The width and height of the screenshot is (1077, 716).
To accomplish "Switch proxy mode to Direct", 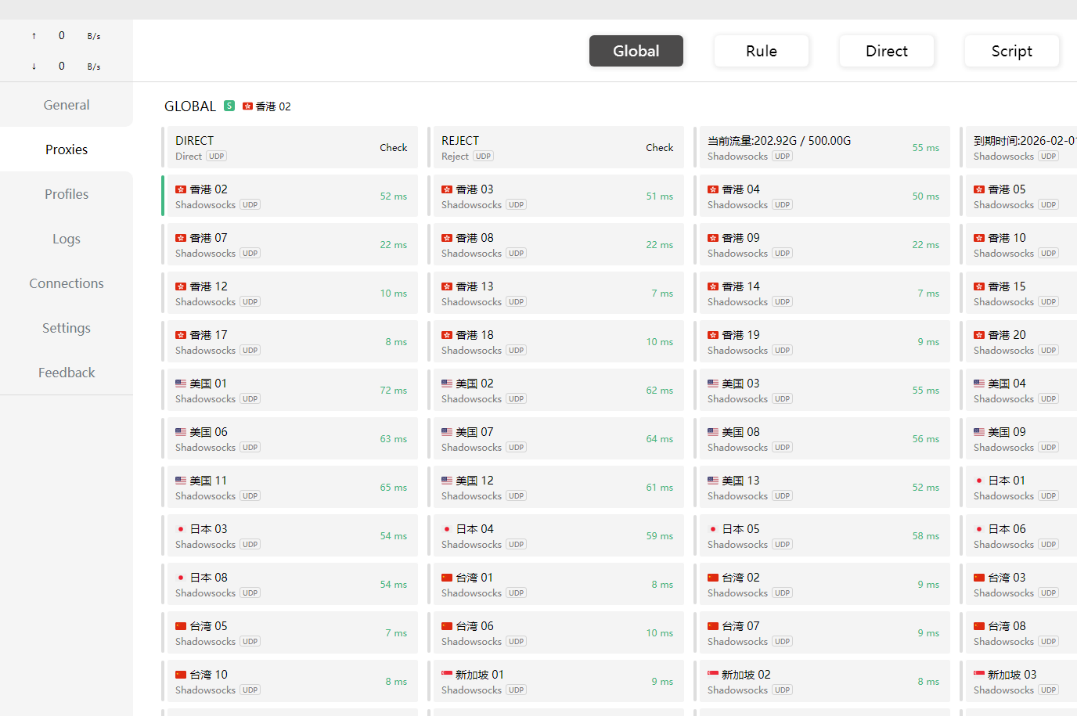I will tap(886, 51).
